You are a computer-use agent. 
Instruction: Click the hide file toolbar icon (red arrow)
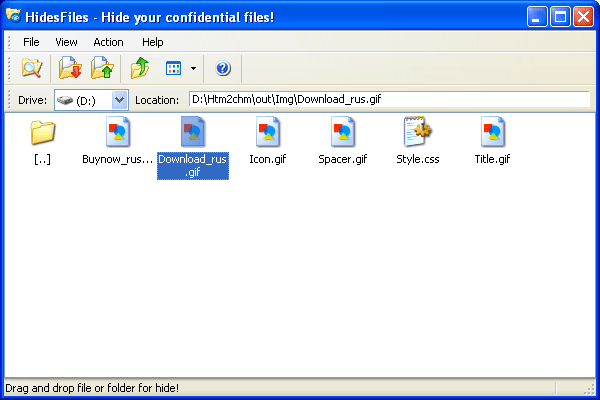(69, 69)
